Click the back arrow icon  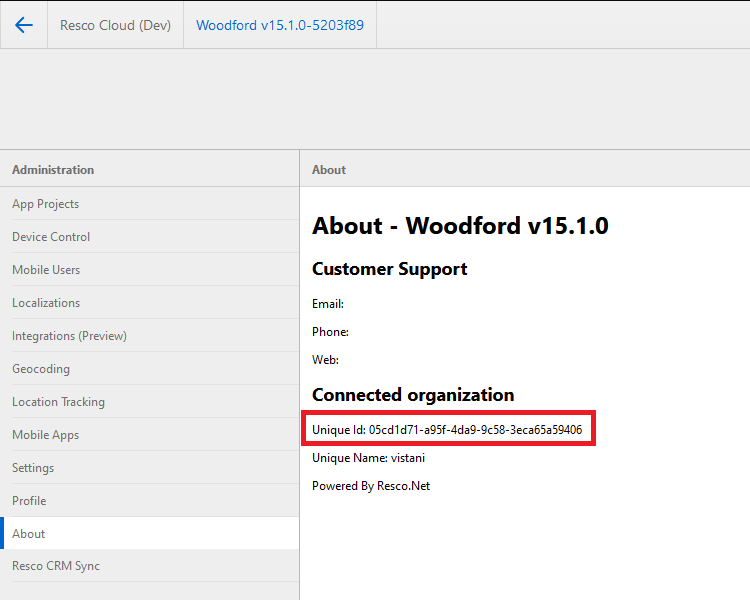tap(24, 25)
